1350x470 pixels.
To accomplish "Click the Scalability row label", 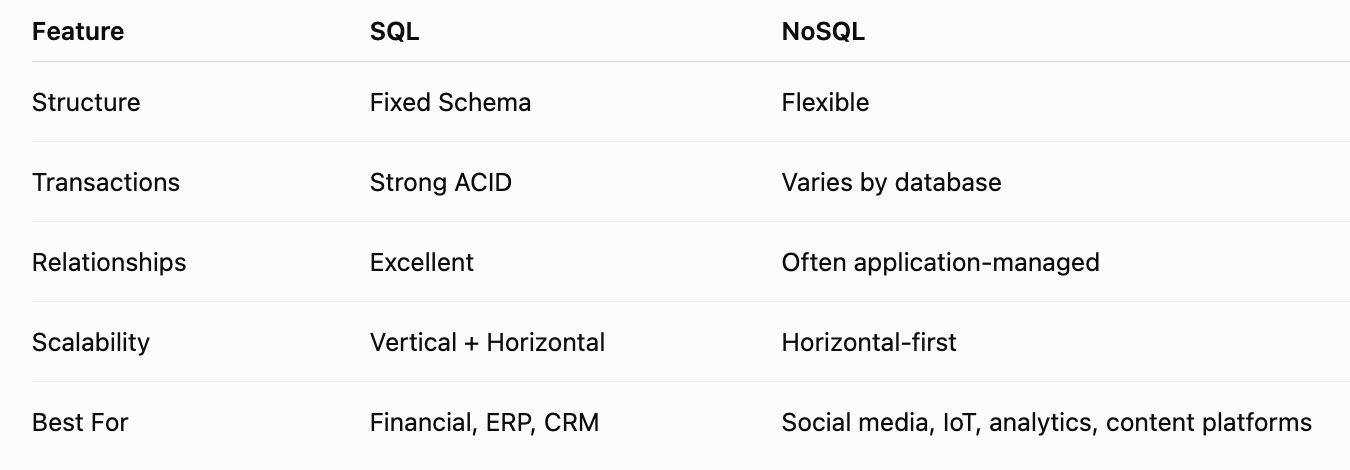I will [x=91, y=342].
